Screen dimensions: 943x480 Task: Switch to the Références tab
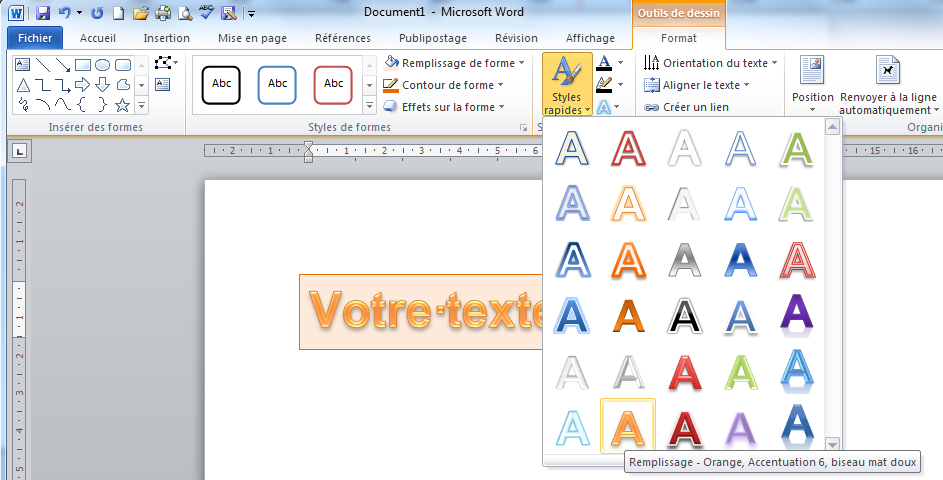coord(343,38)
